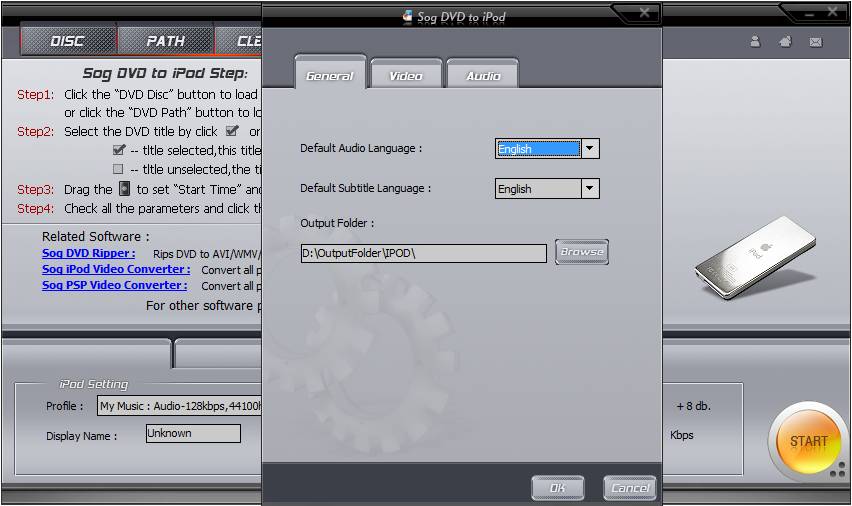Expand Default Audio Language dropdown arrow
852x506 pixels.
coord(590,148)
